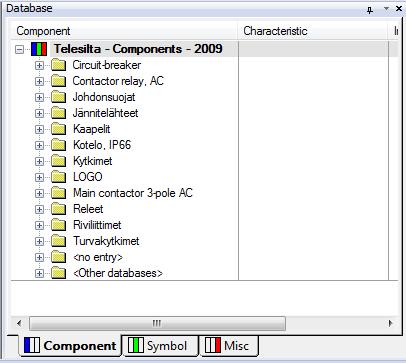Screen dimensions: 406x363
Task: Click the Jännitelähteet folder icon
Action: 59,113
